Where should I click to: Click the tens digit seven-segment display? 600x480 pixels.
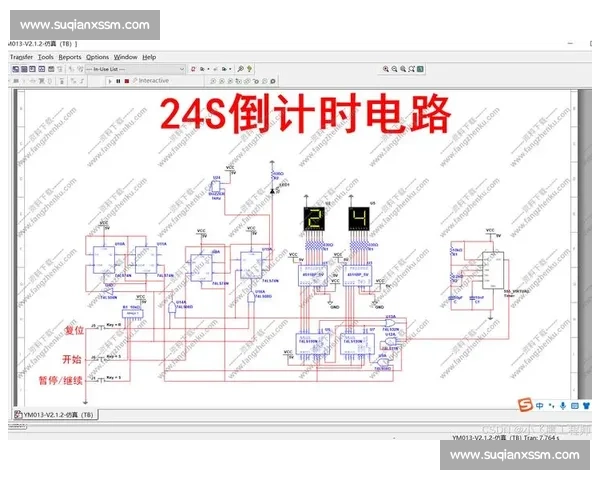314,219
